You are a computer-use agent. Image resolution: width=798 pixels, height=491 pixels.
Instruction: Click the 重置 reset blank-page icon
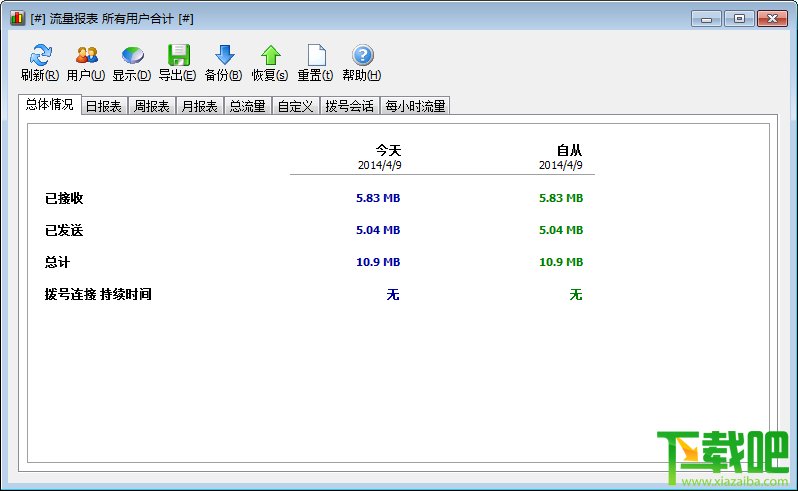[317, 55]
